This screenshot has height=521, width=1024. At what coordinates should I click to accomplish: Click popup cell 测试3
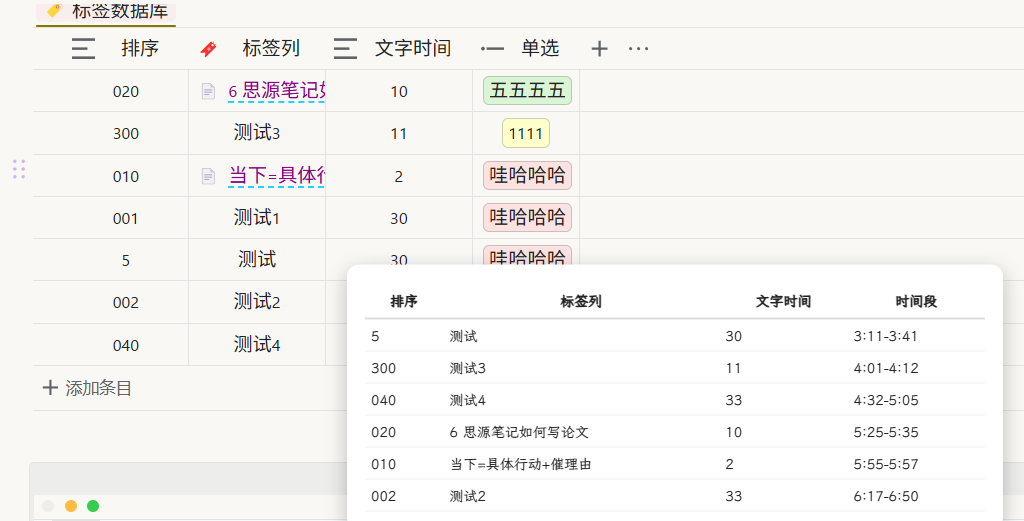(x=468, y=368)
